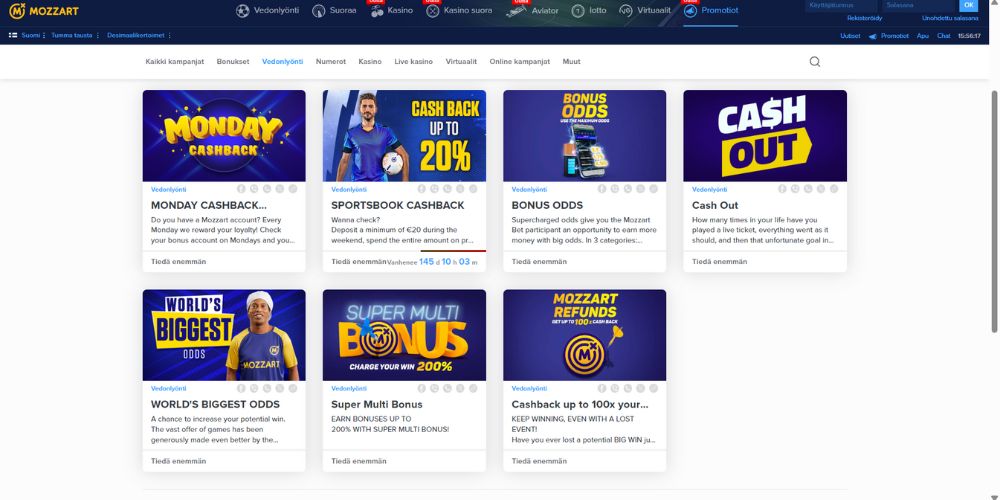
Task: Focus the Käyttäjätunnus username field
Action: (843, 6)
